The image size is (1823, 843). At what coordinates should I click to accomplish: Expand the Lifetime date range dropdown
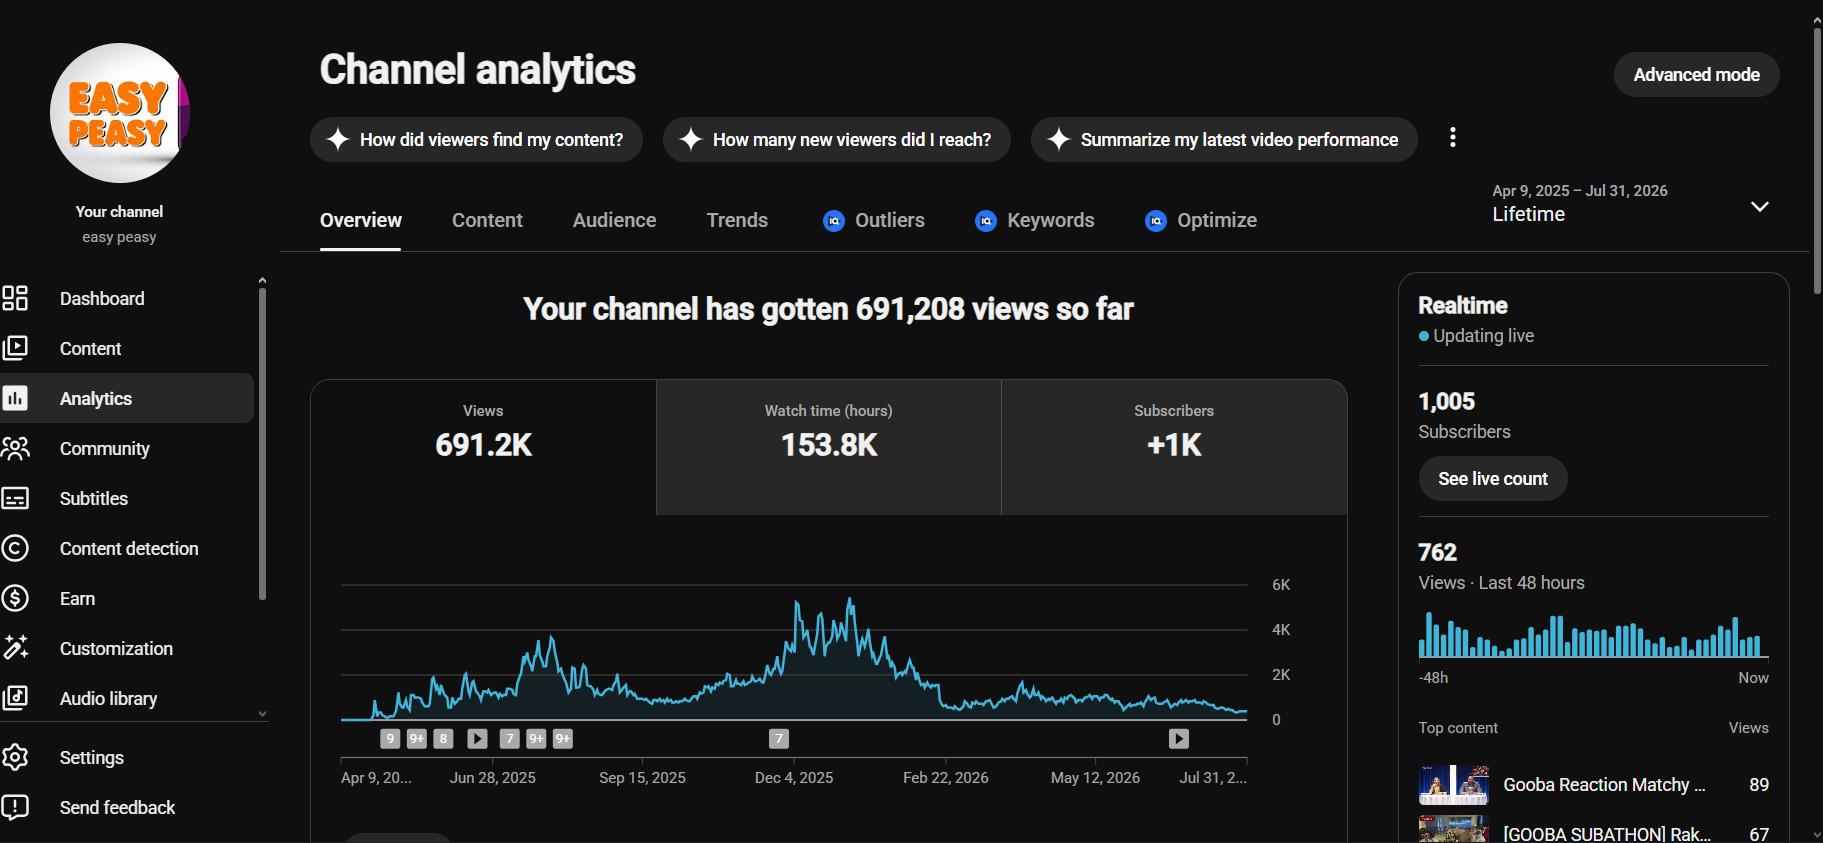click(1759, 206)
